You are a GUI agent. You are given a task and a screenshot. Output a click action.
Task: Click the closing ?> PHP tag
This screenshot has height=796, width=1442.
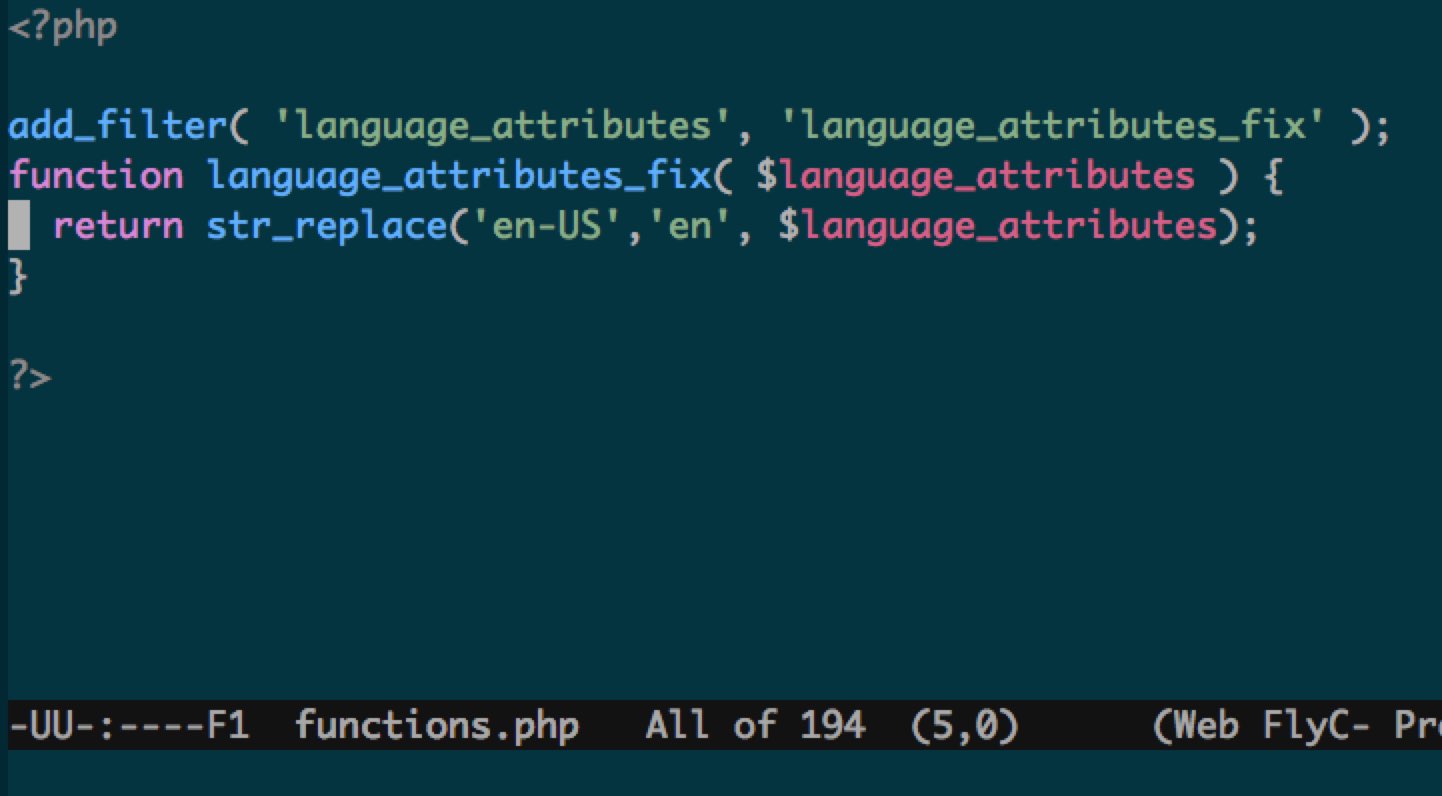coord(29,377)
